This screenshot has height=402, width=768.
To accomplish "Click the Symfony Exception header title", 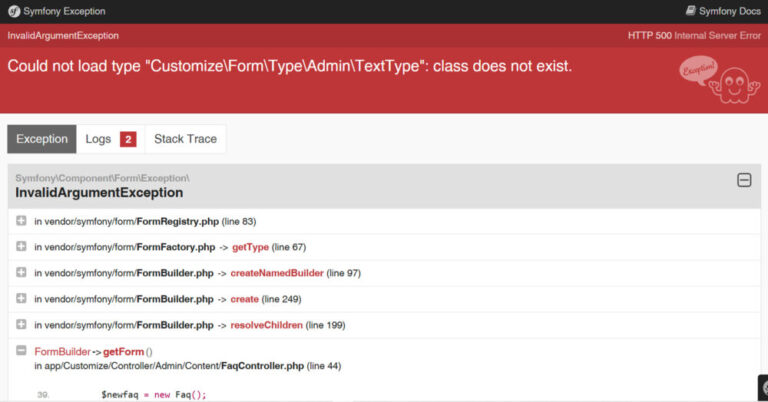I will point(64,11).
